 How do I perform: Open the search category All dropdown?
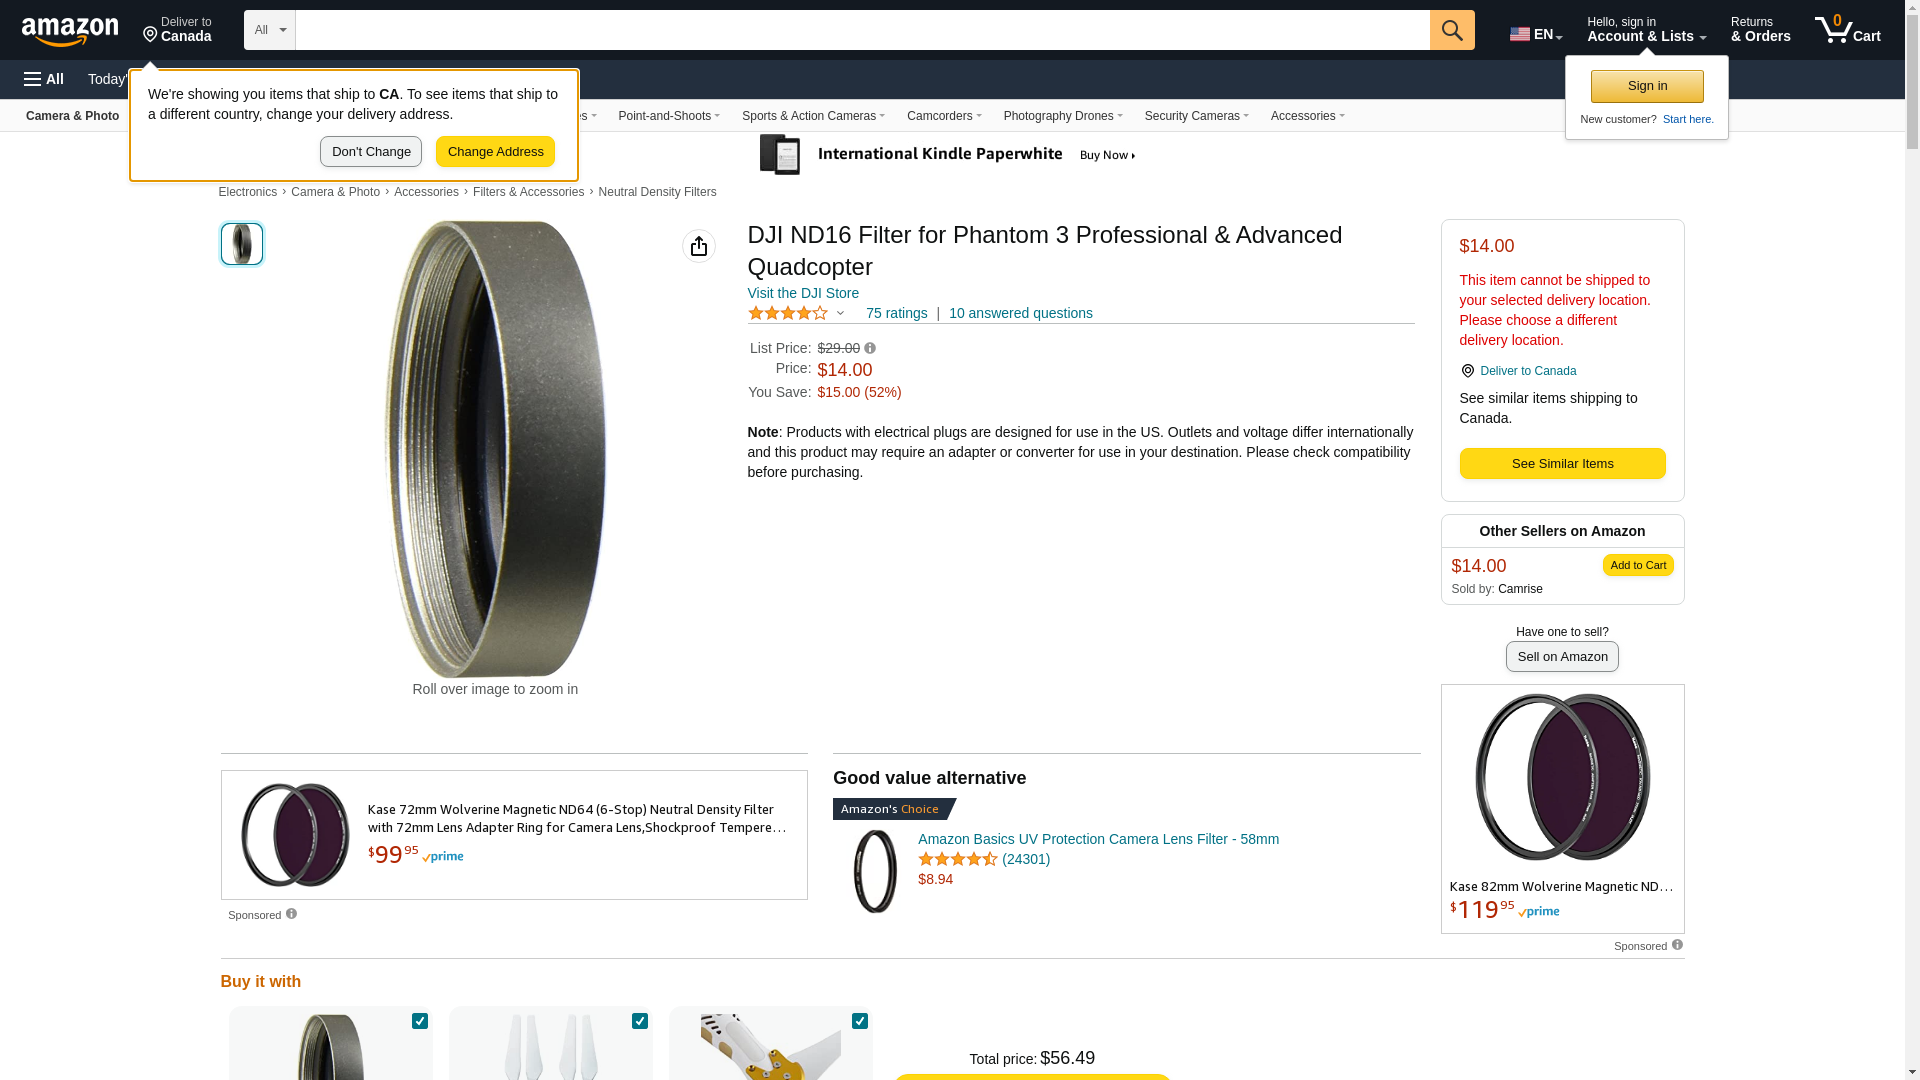coord(270,30)
